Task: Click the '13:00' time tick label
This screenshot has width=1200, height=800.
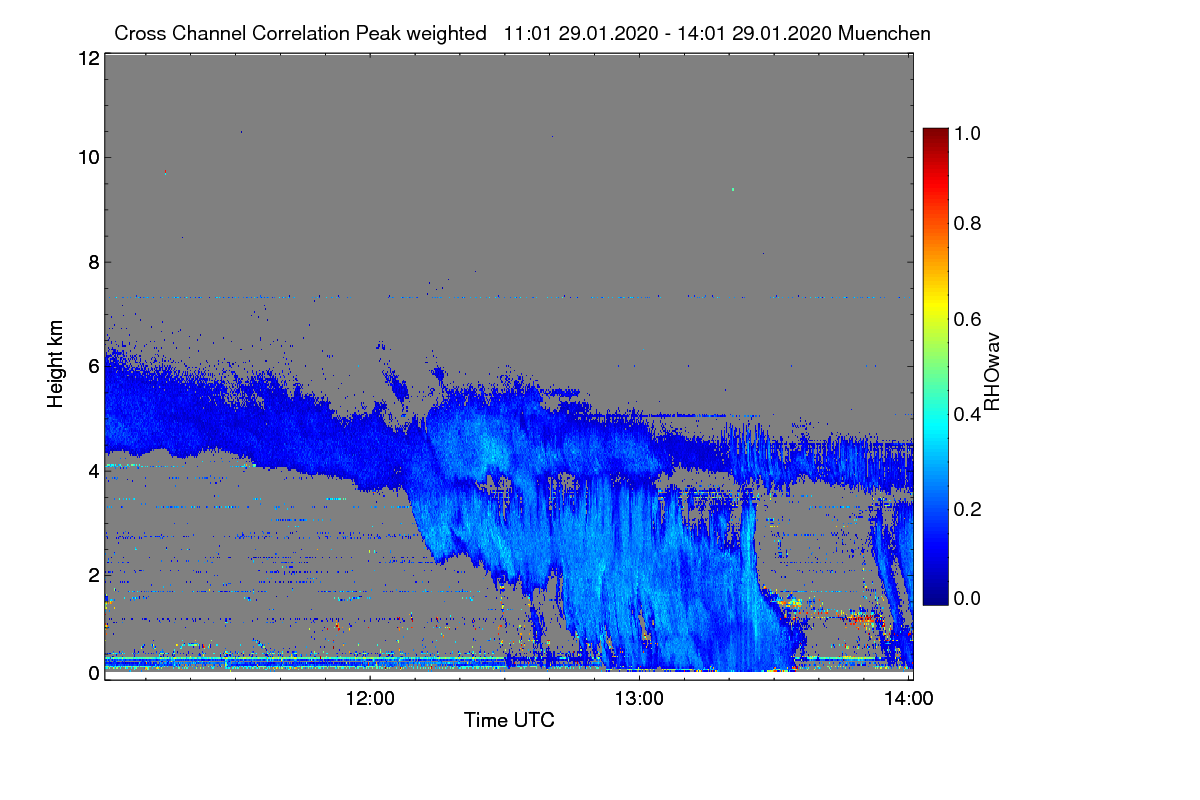Action: pos(639,697)
